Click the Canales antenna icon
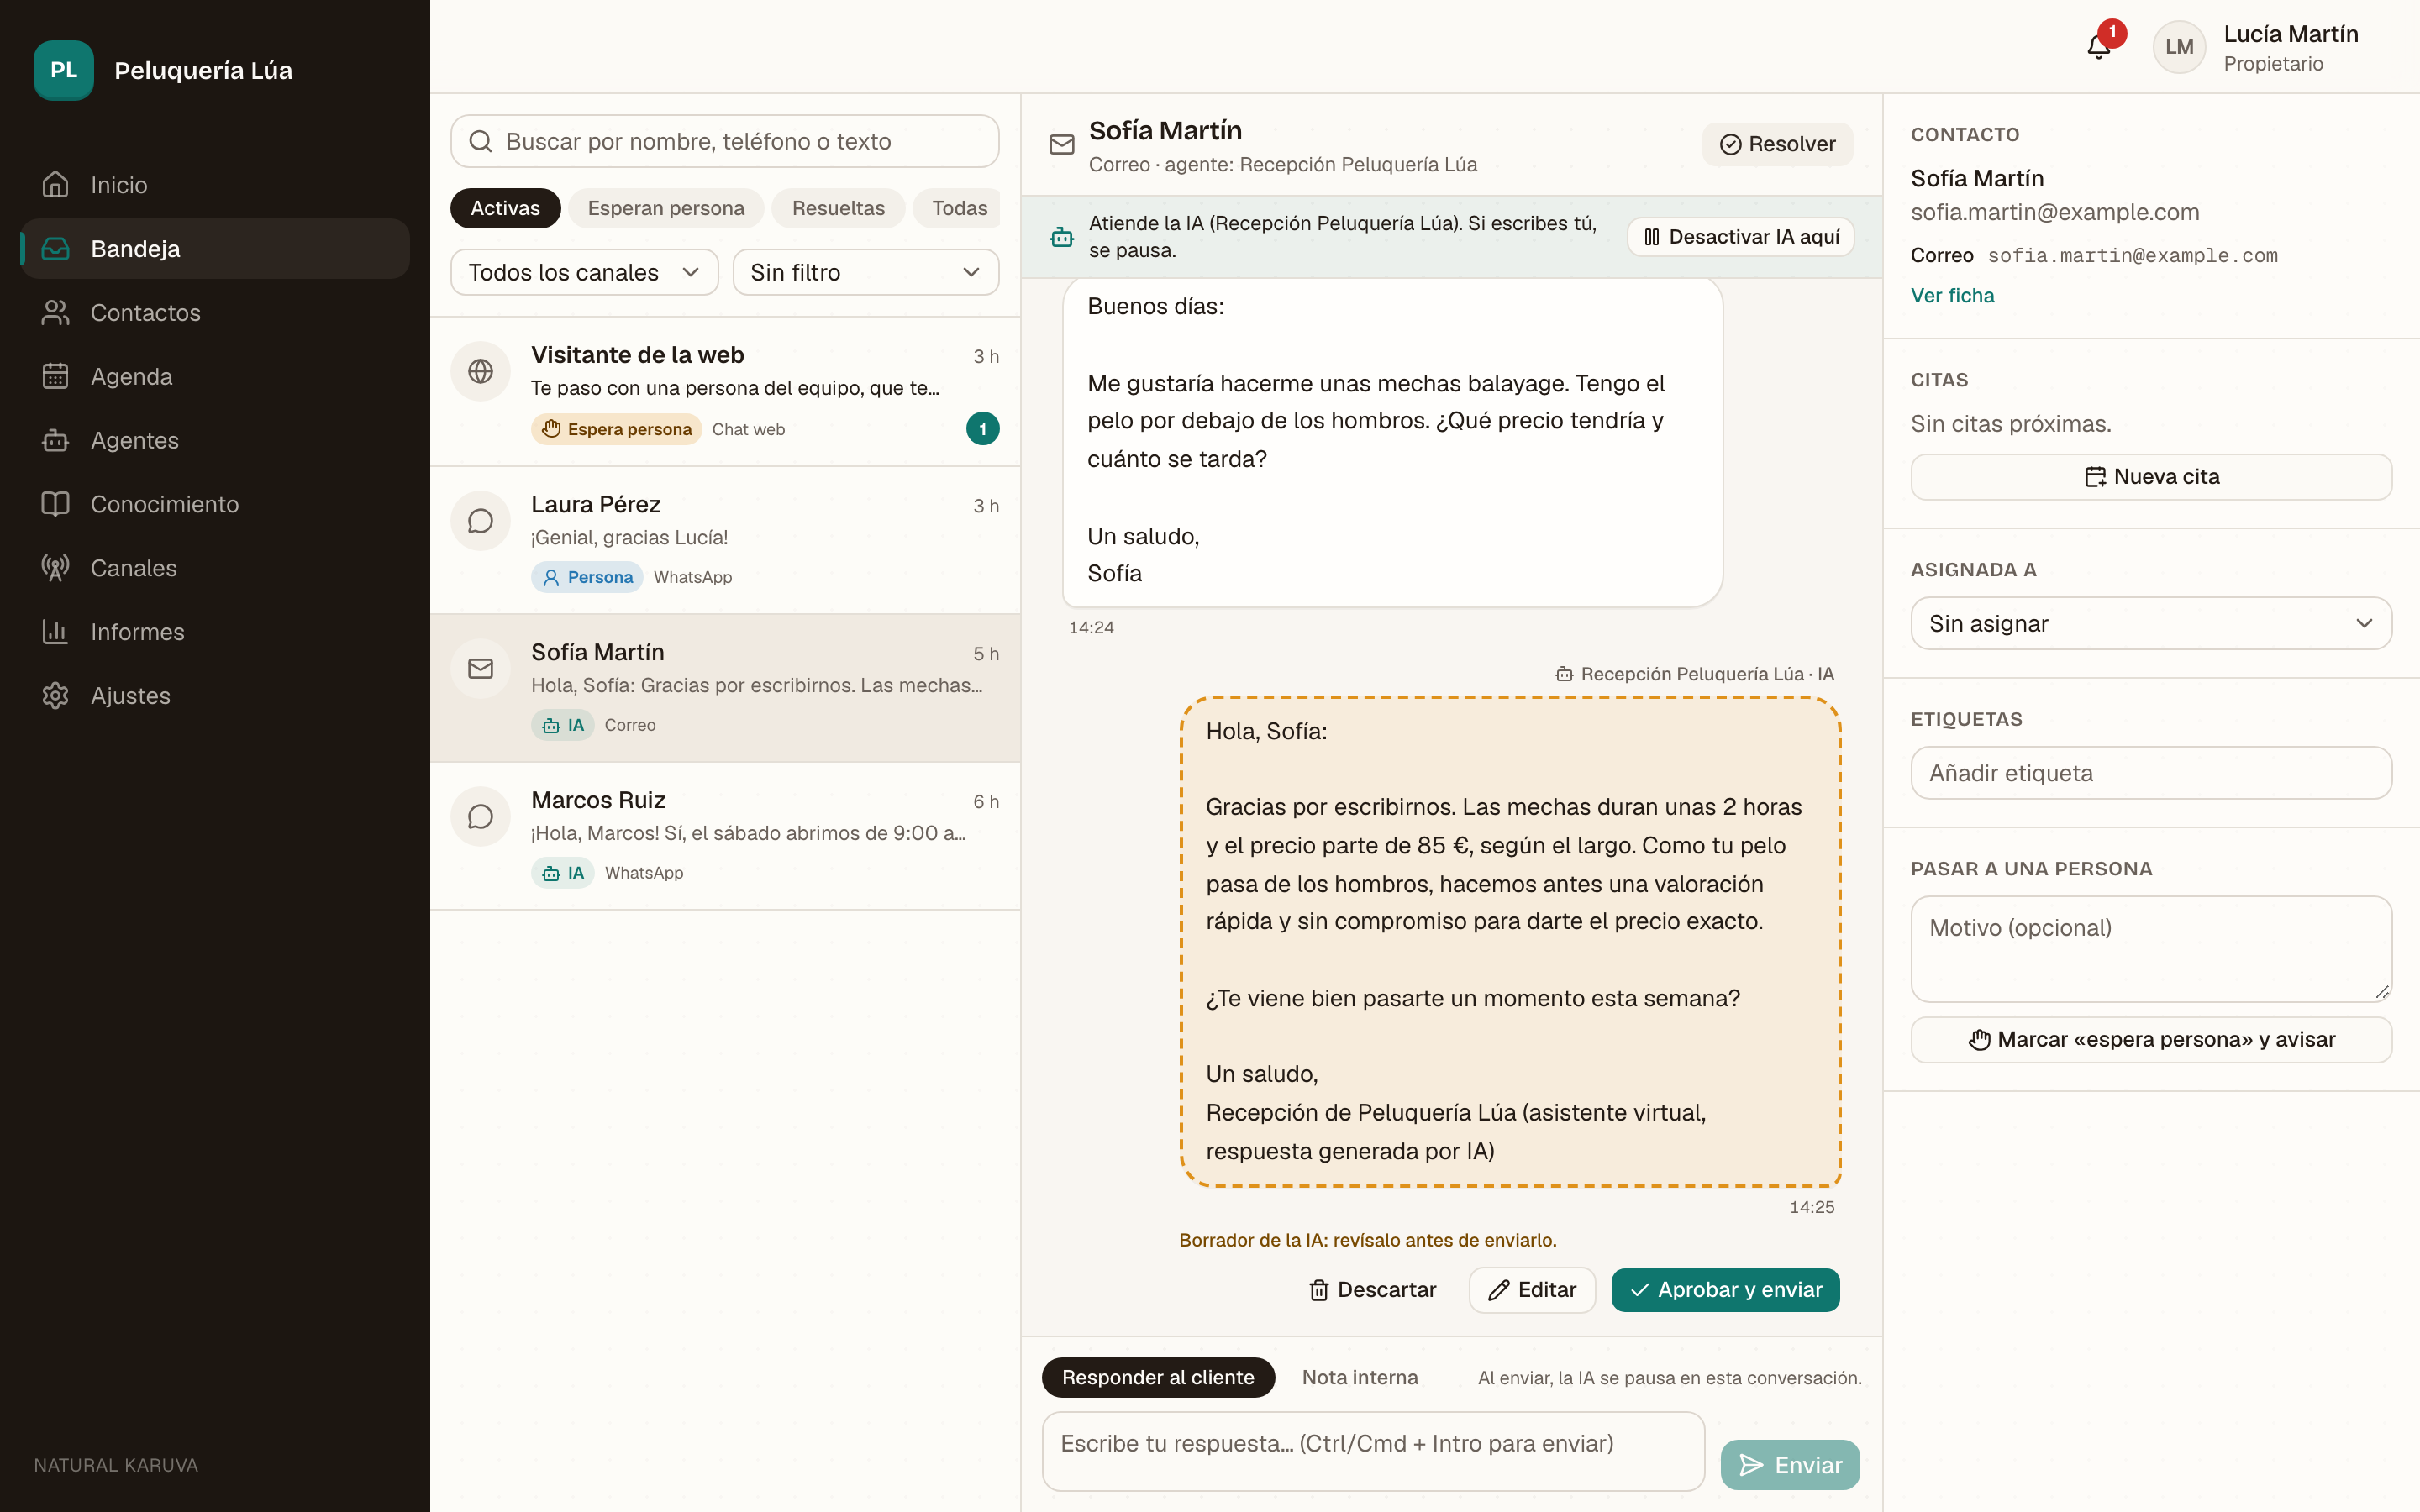 point(55,568)
